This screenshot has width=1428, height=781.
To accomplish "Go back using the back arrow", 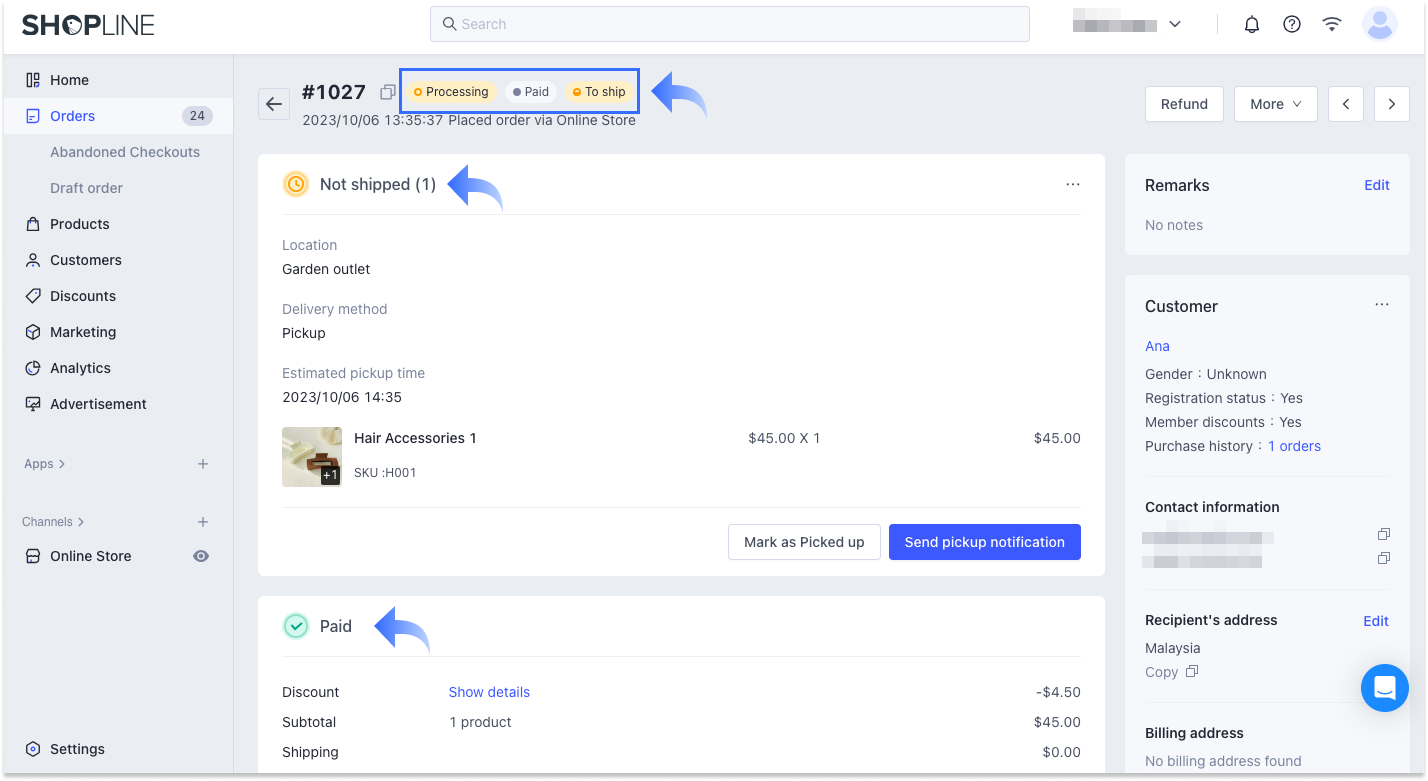I will point(273,103).
